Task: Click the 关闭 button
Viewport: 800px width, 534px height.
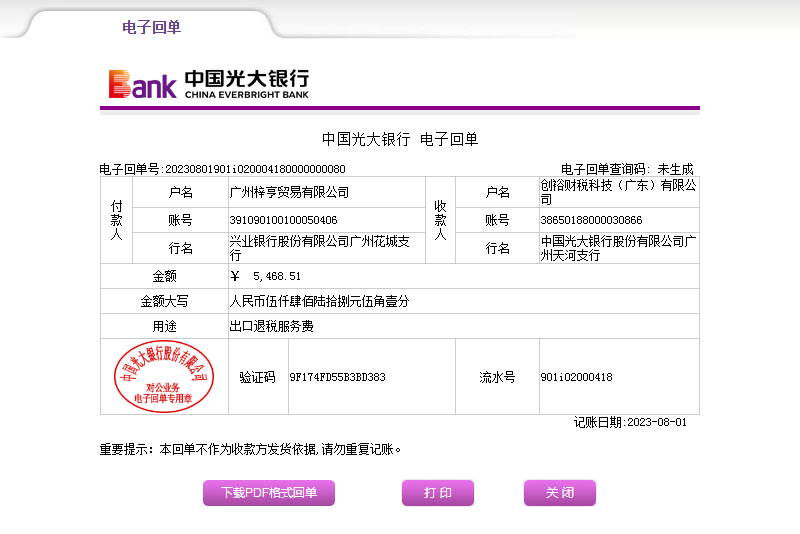Action: [560, 493]
